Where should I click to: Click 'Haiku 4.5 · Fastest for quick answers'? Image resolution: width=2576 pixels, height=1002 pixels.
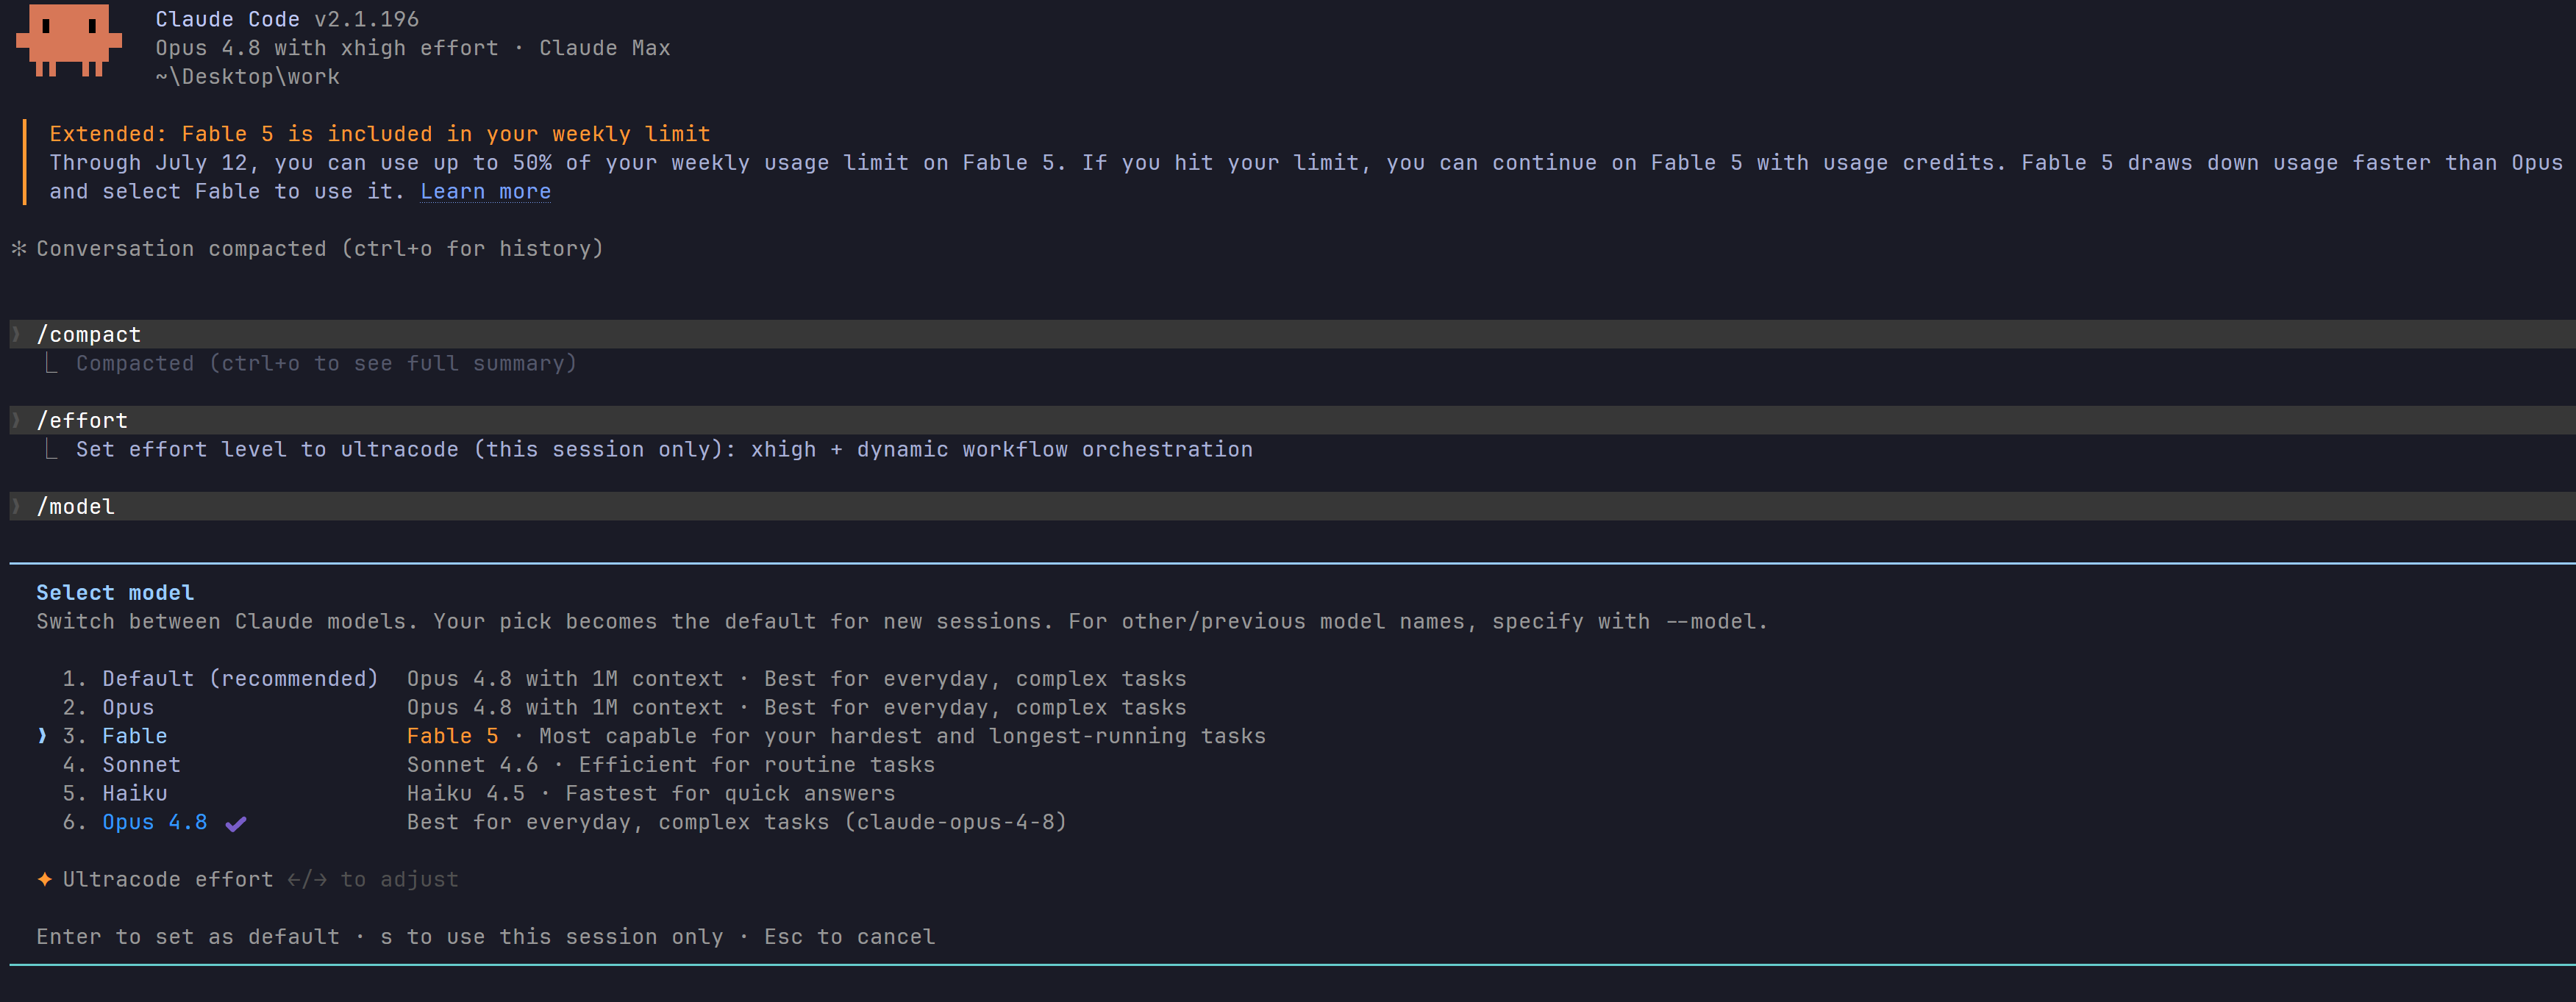coord(651,793)
